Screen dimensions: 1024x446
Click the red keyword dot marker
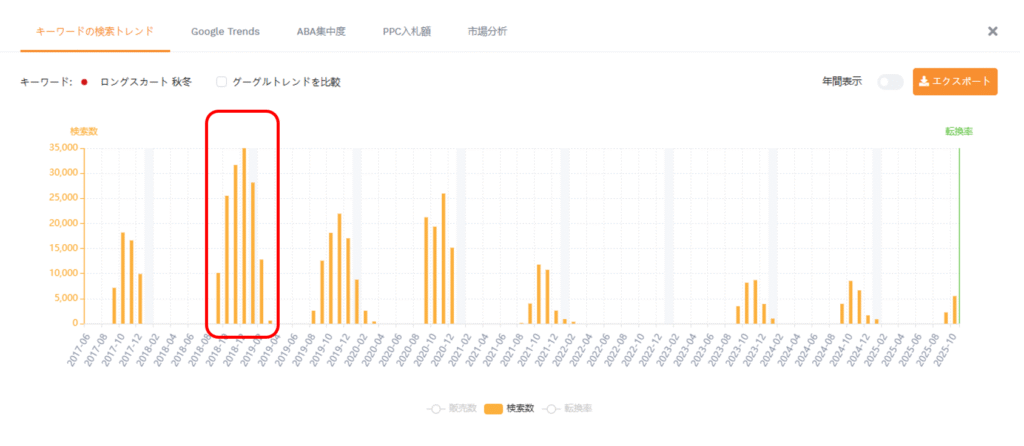tap(85, 82)
